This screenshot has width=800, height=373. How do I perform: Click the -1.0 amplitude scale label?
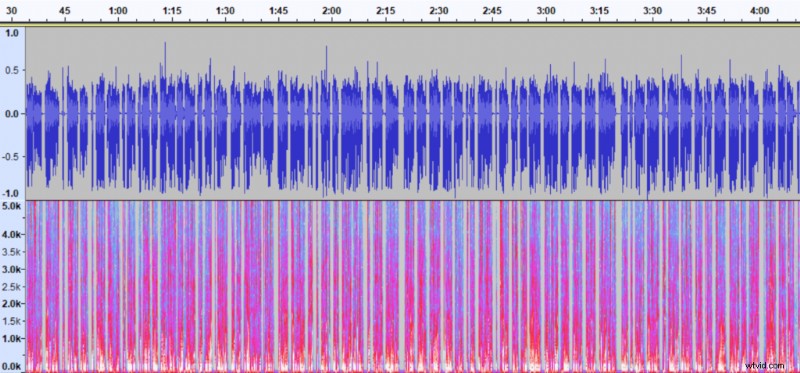tap(10, 193)
